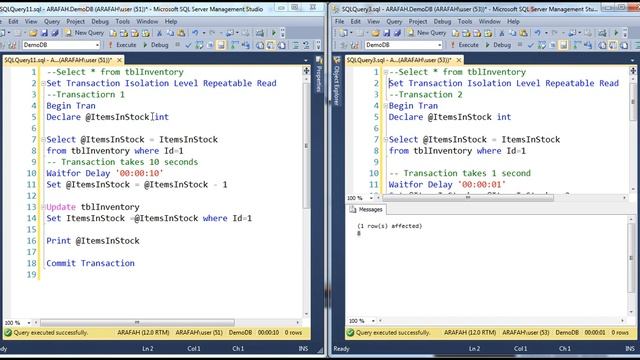
Task: Click Undo arrow icon in right window
Action: [538, 33]
